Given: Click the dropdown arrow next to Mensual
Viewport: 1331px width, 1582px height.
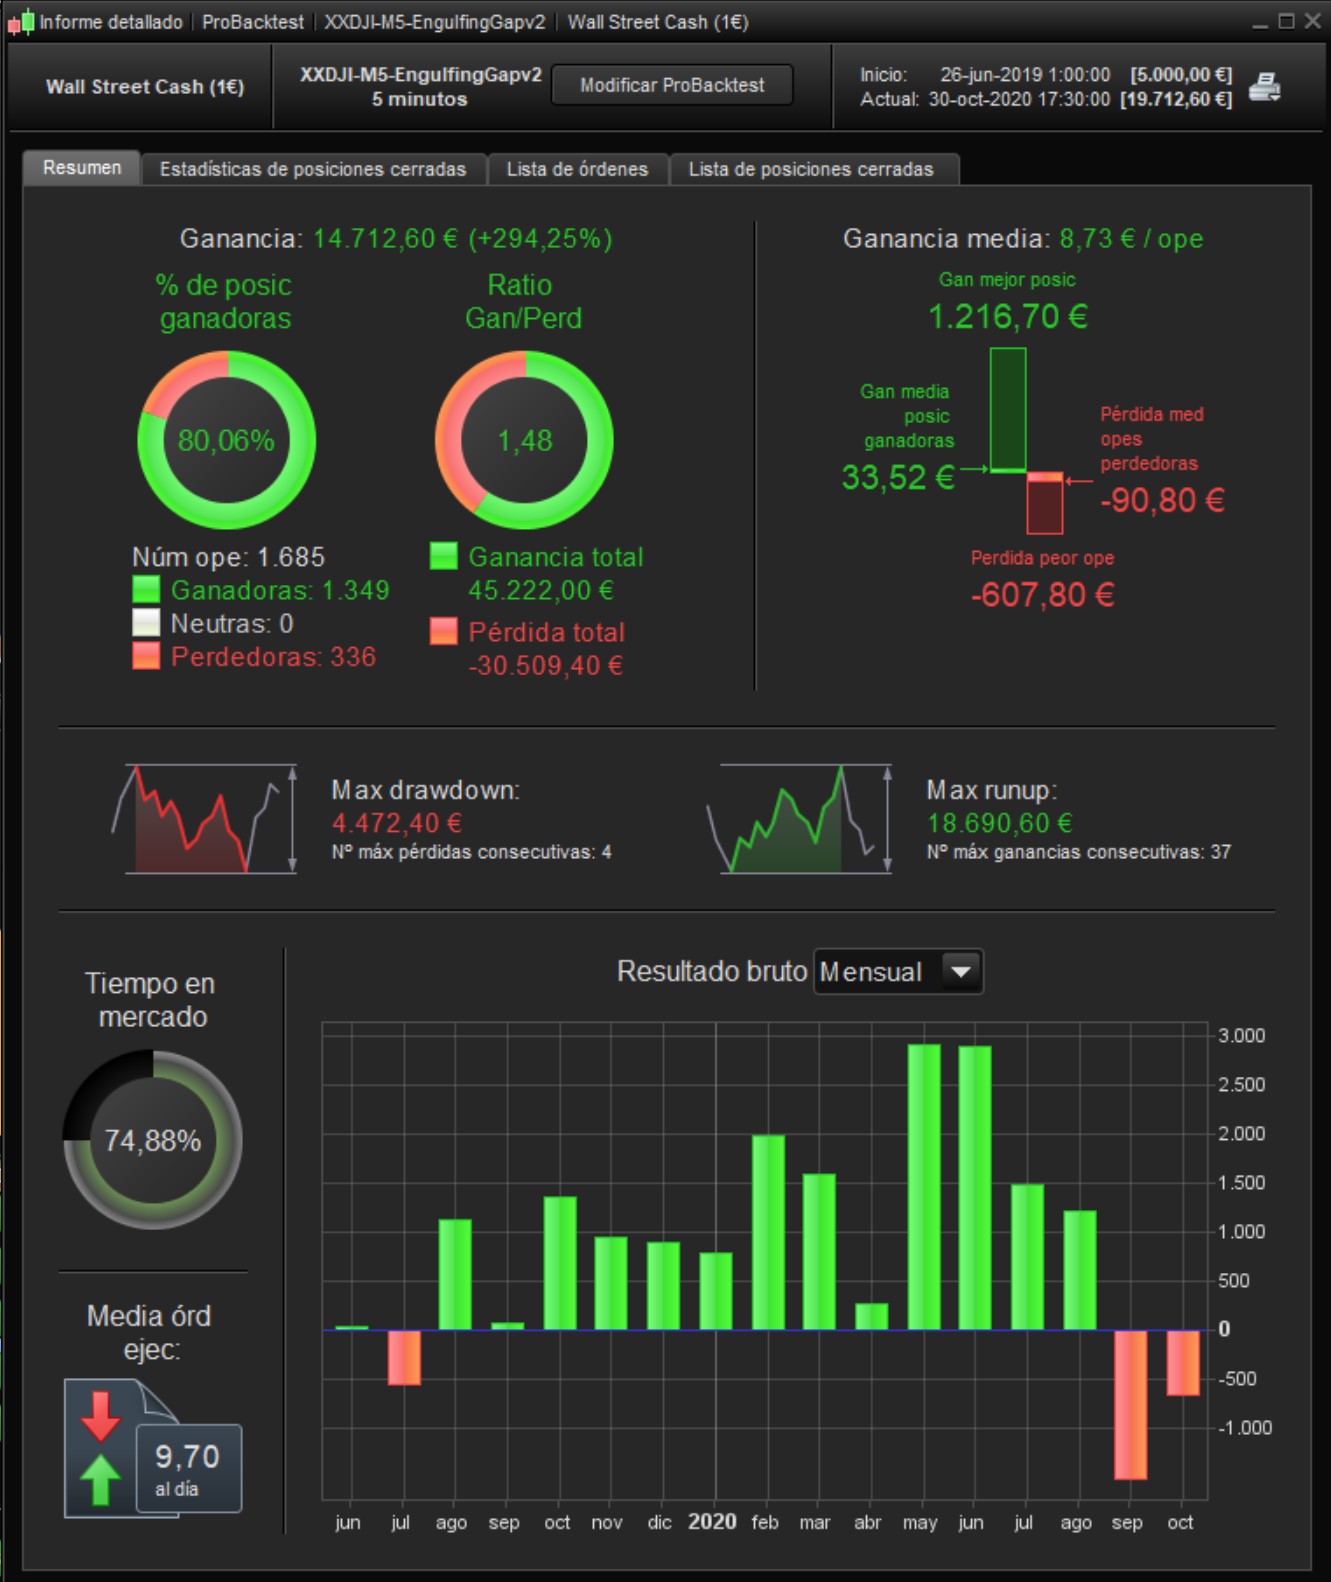Looking at the screenshot, I should [961, 971].
